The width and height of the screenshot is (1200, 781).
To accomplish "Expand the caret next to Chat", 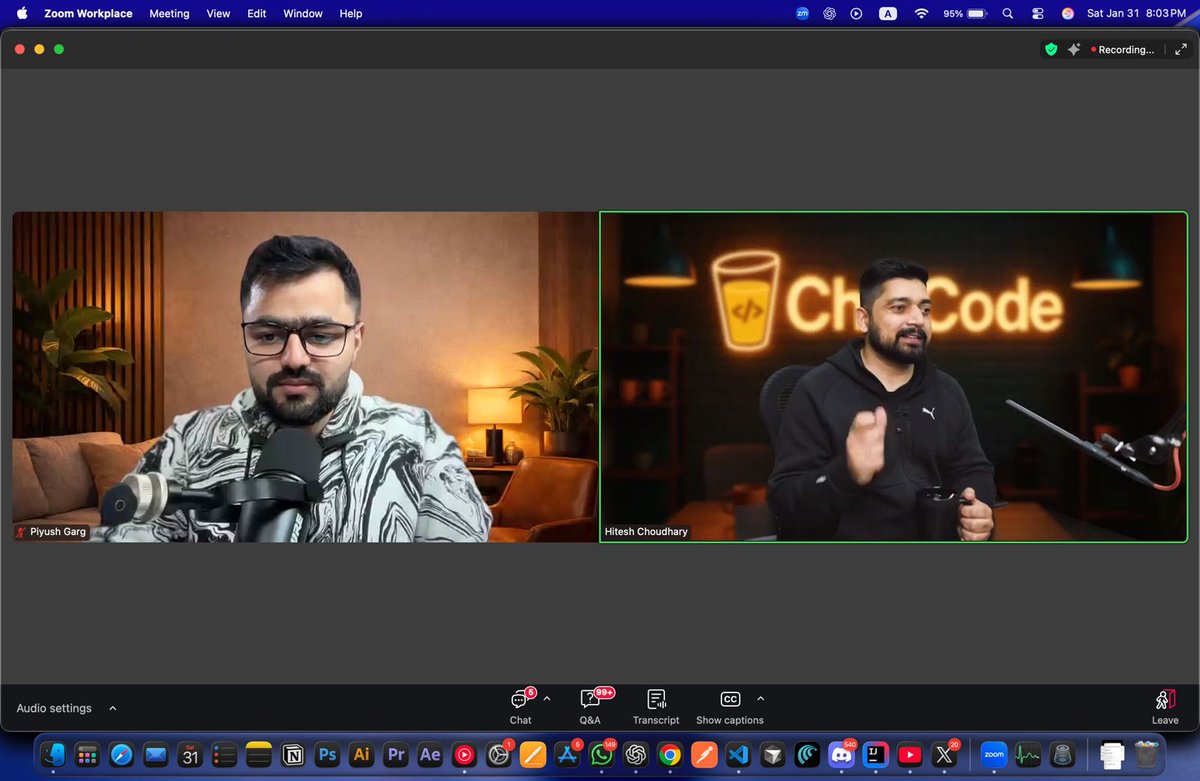I will [x=547, y=699].
